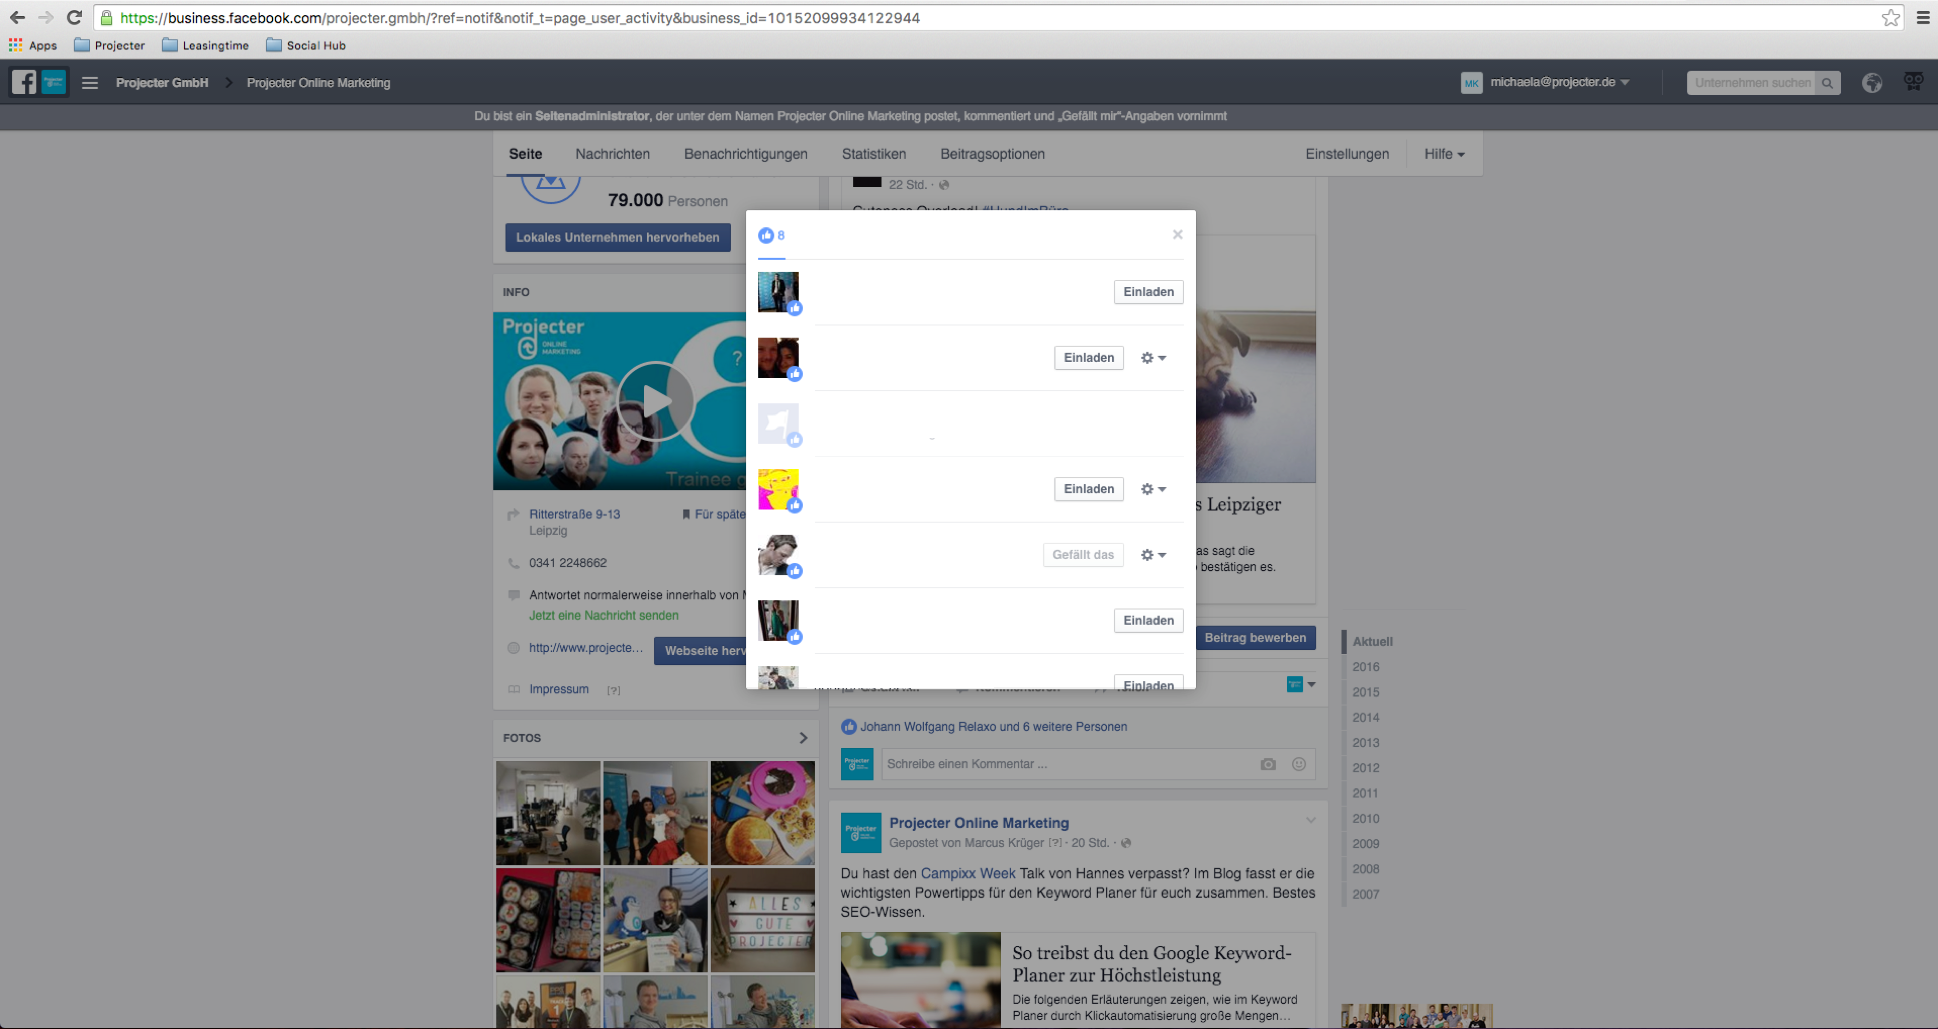Viewport: 1938px width, 1029px height.
Task: Open the hamburger menu in Business Manager bar
Action: [90, 83]
